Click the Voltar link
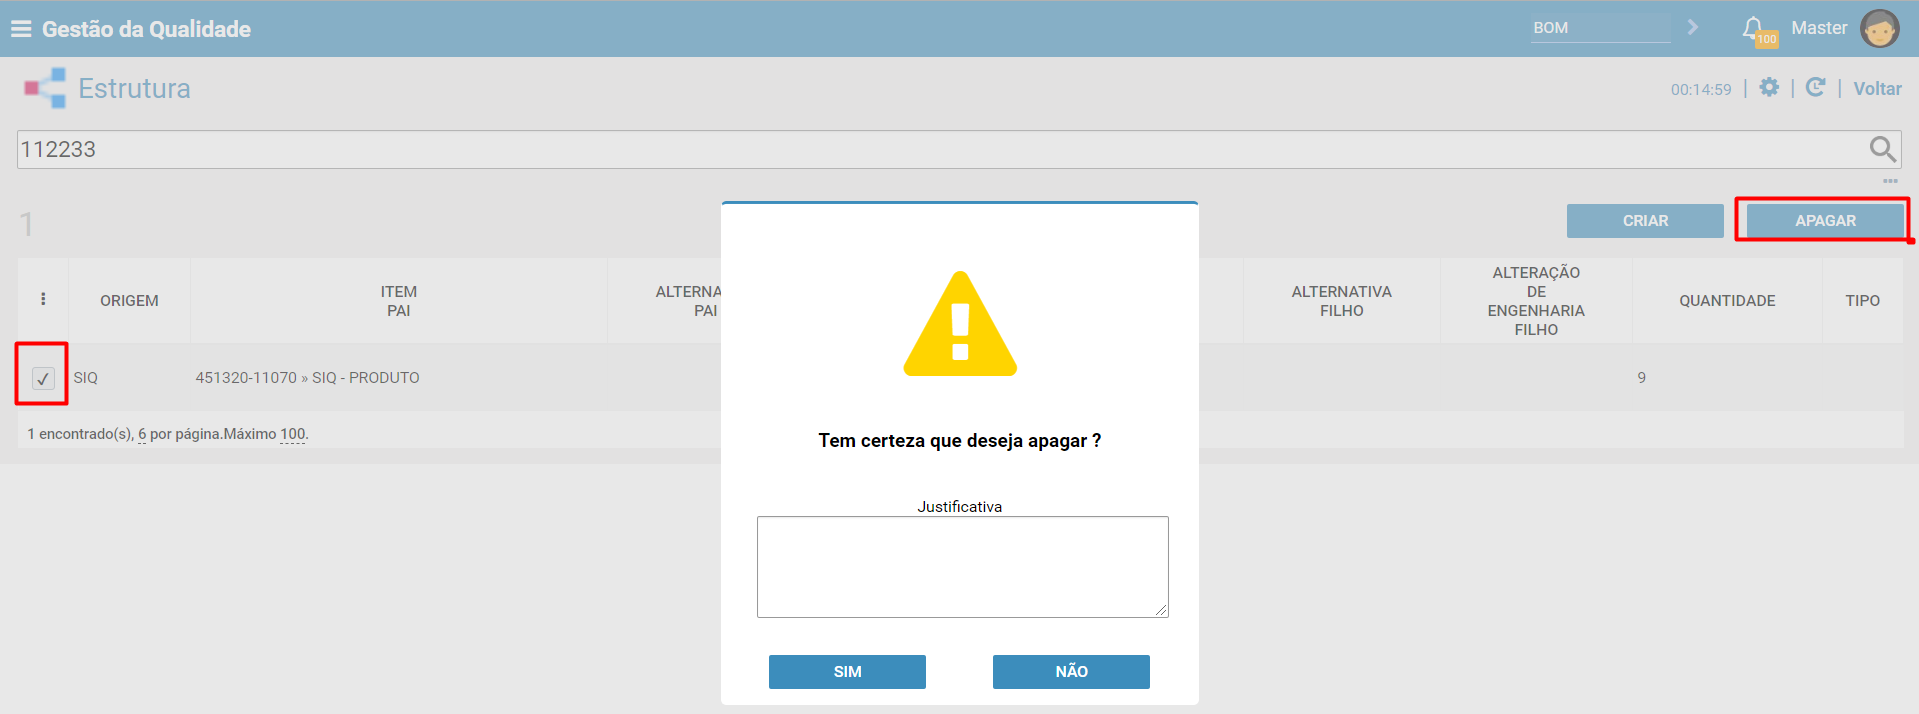This screenshot has height=714, width=1919. click(1877, 89)
